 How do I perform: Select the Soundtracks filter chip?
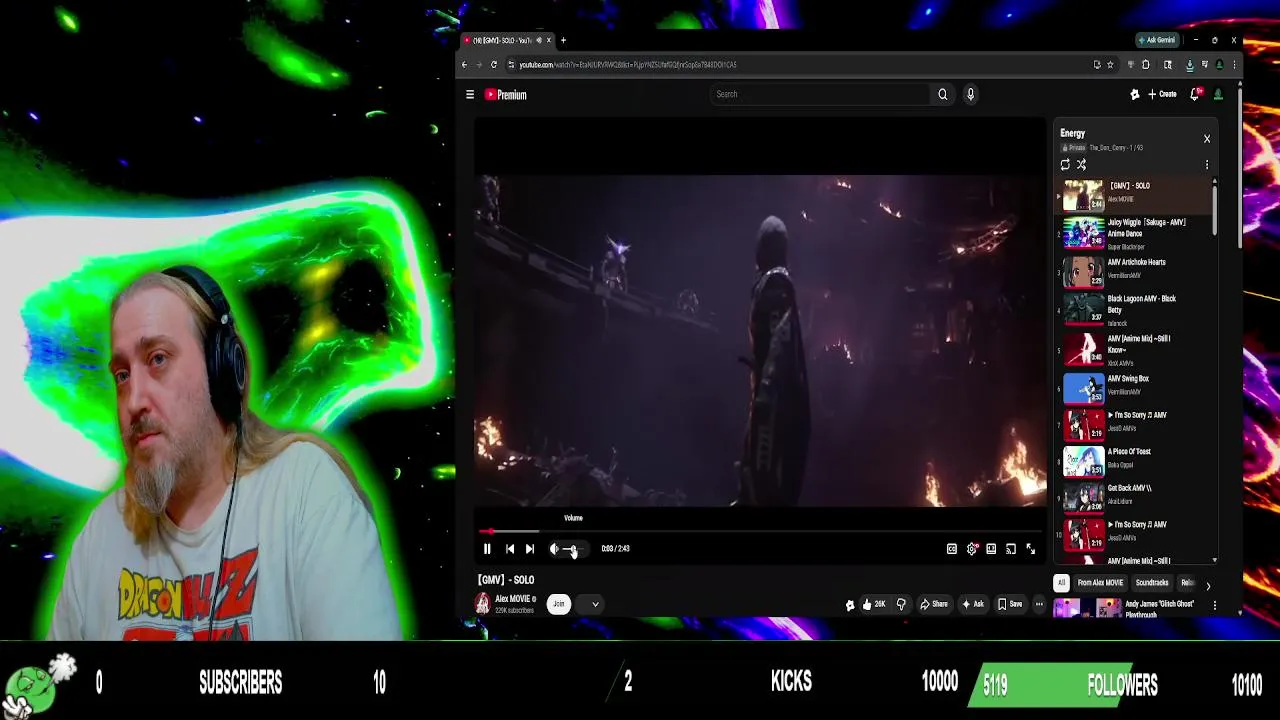click(x=1152, y=583)
